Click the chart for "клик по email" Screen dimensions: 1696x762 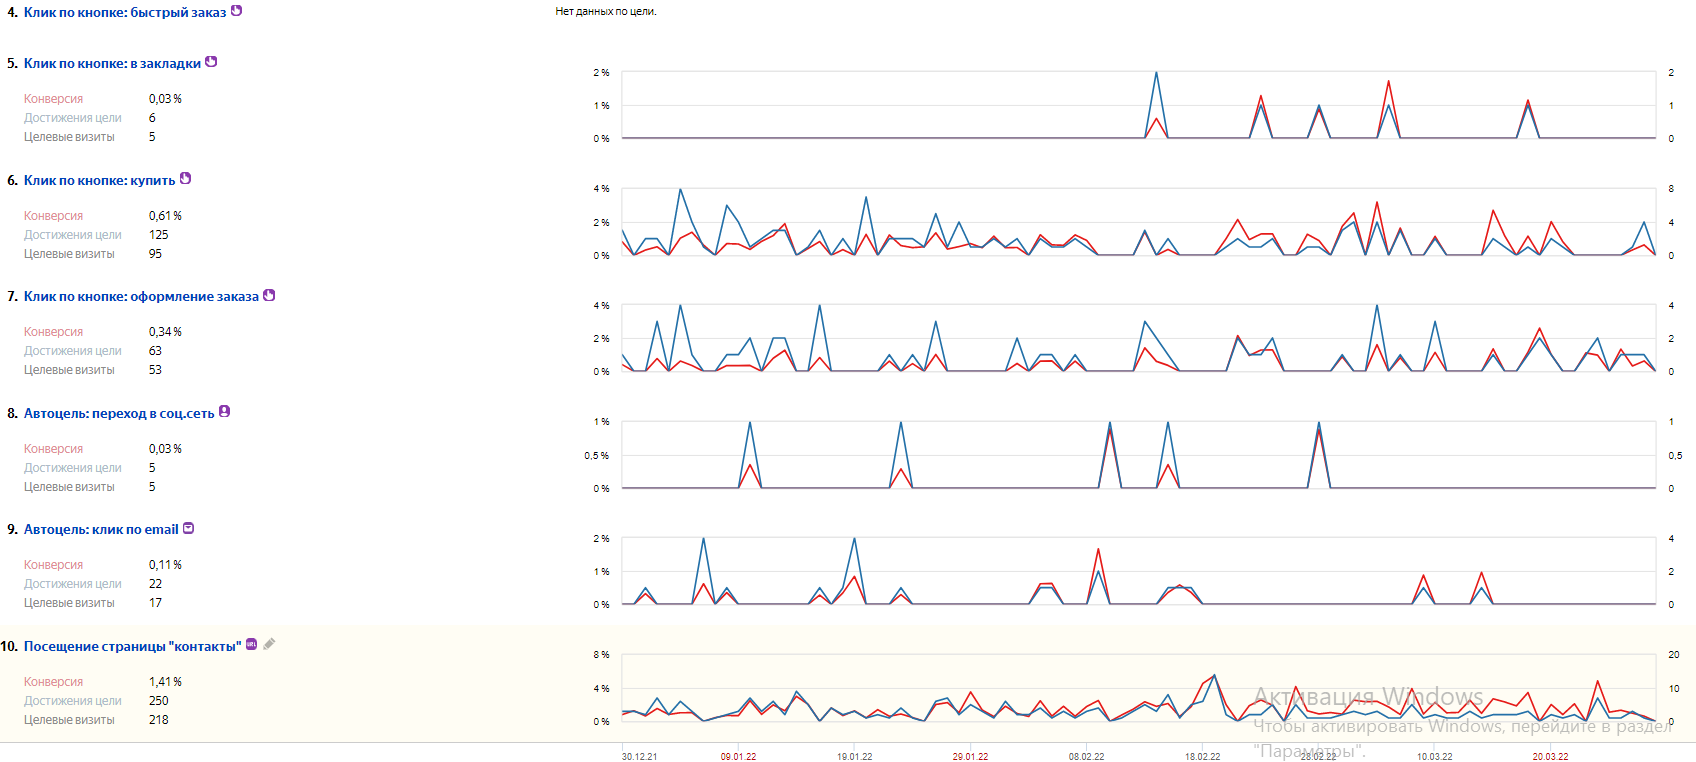point(1139,571)
